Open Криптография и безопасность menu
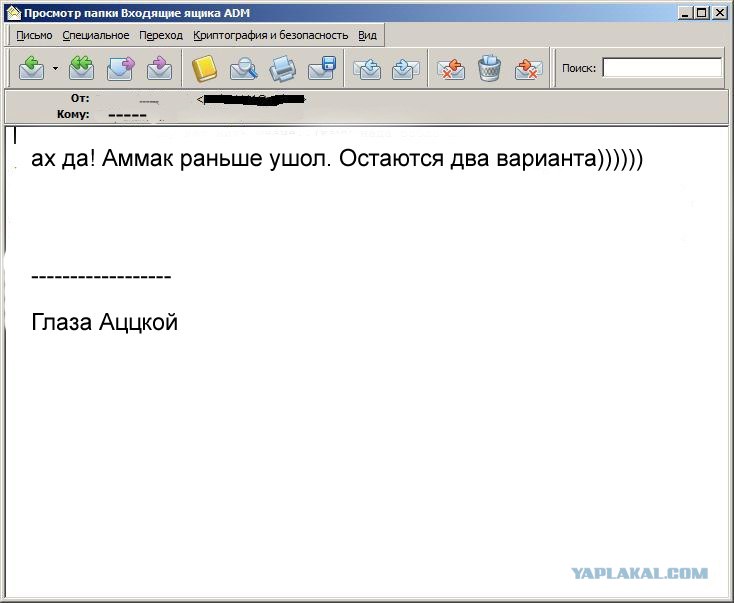Image resolution: width=734 pixels, height=603 pixels. pos(271,35)
